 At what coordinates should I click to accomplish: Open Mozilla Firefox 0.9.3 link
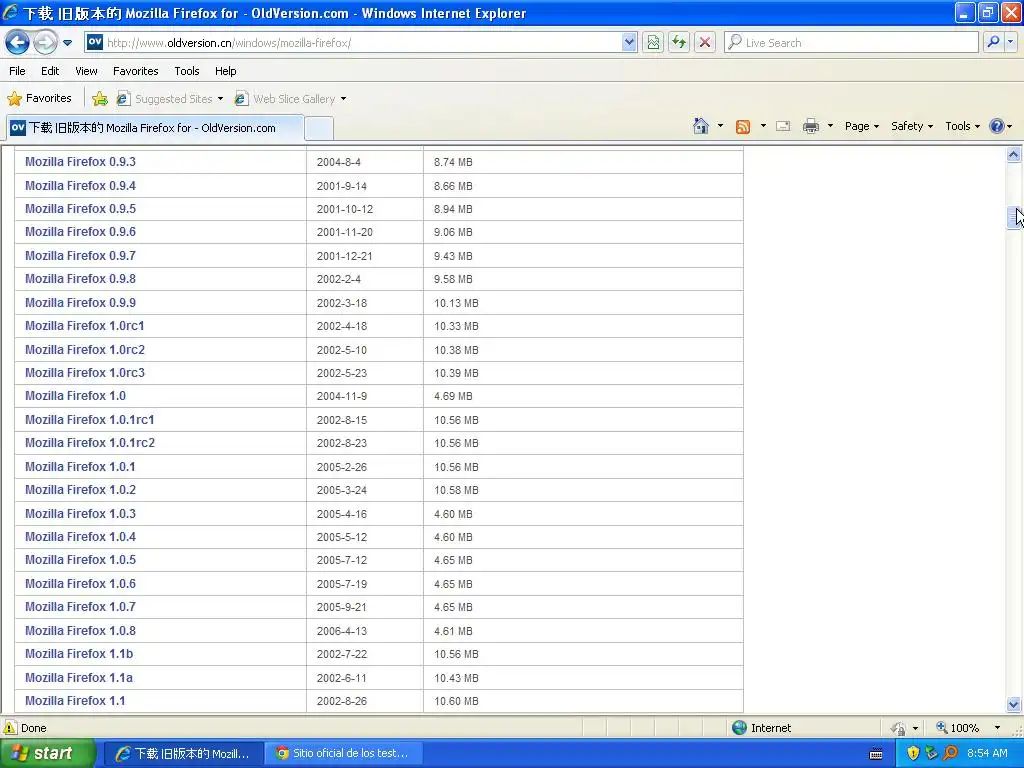pos(80,162)
